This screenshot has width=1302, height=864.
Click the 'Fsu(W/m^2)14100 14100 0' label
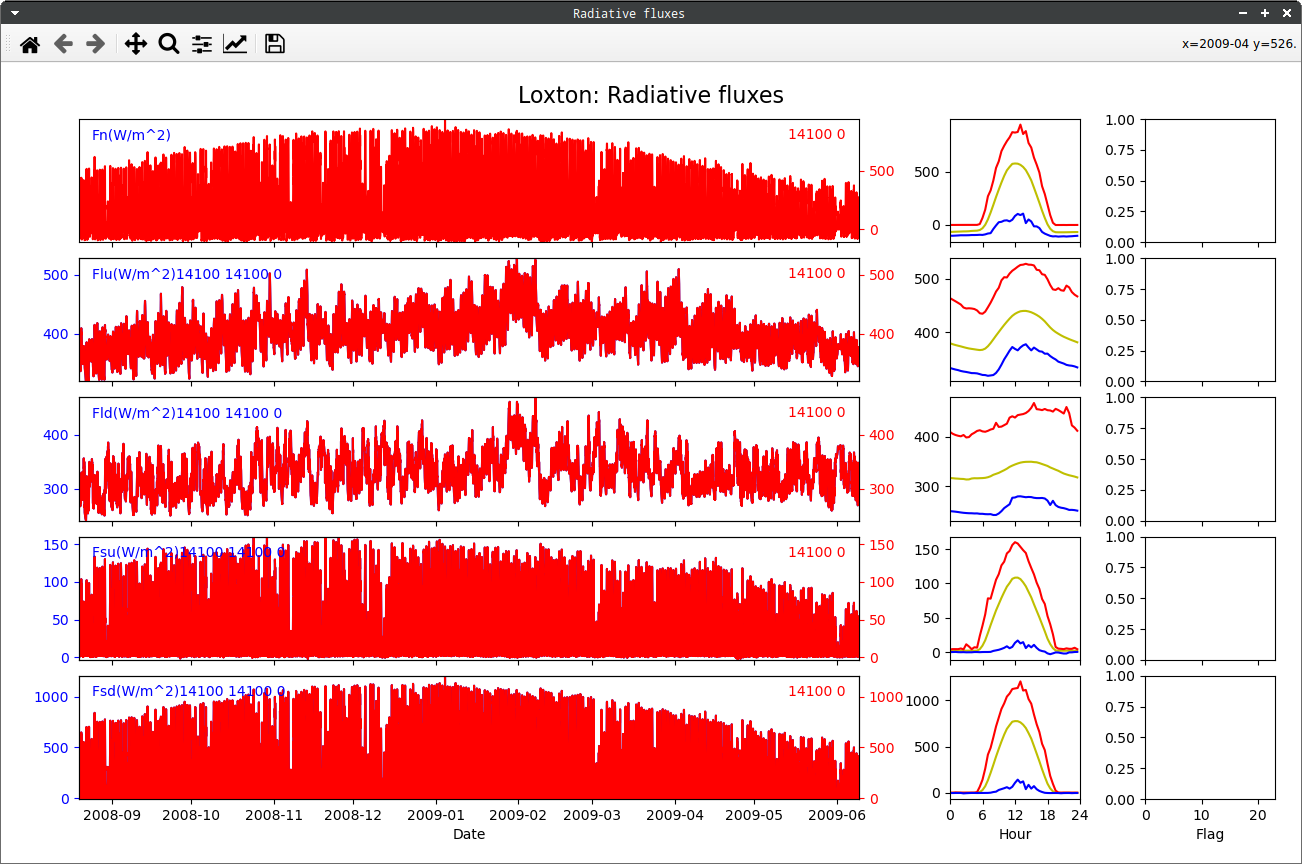click(x=188, y=552)
